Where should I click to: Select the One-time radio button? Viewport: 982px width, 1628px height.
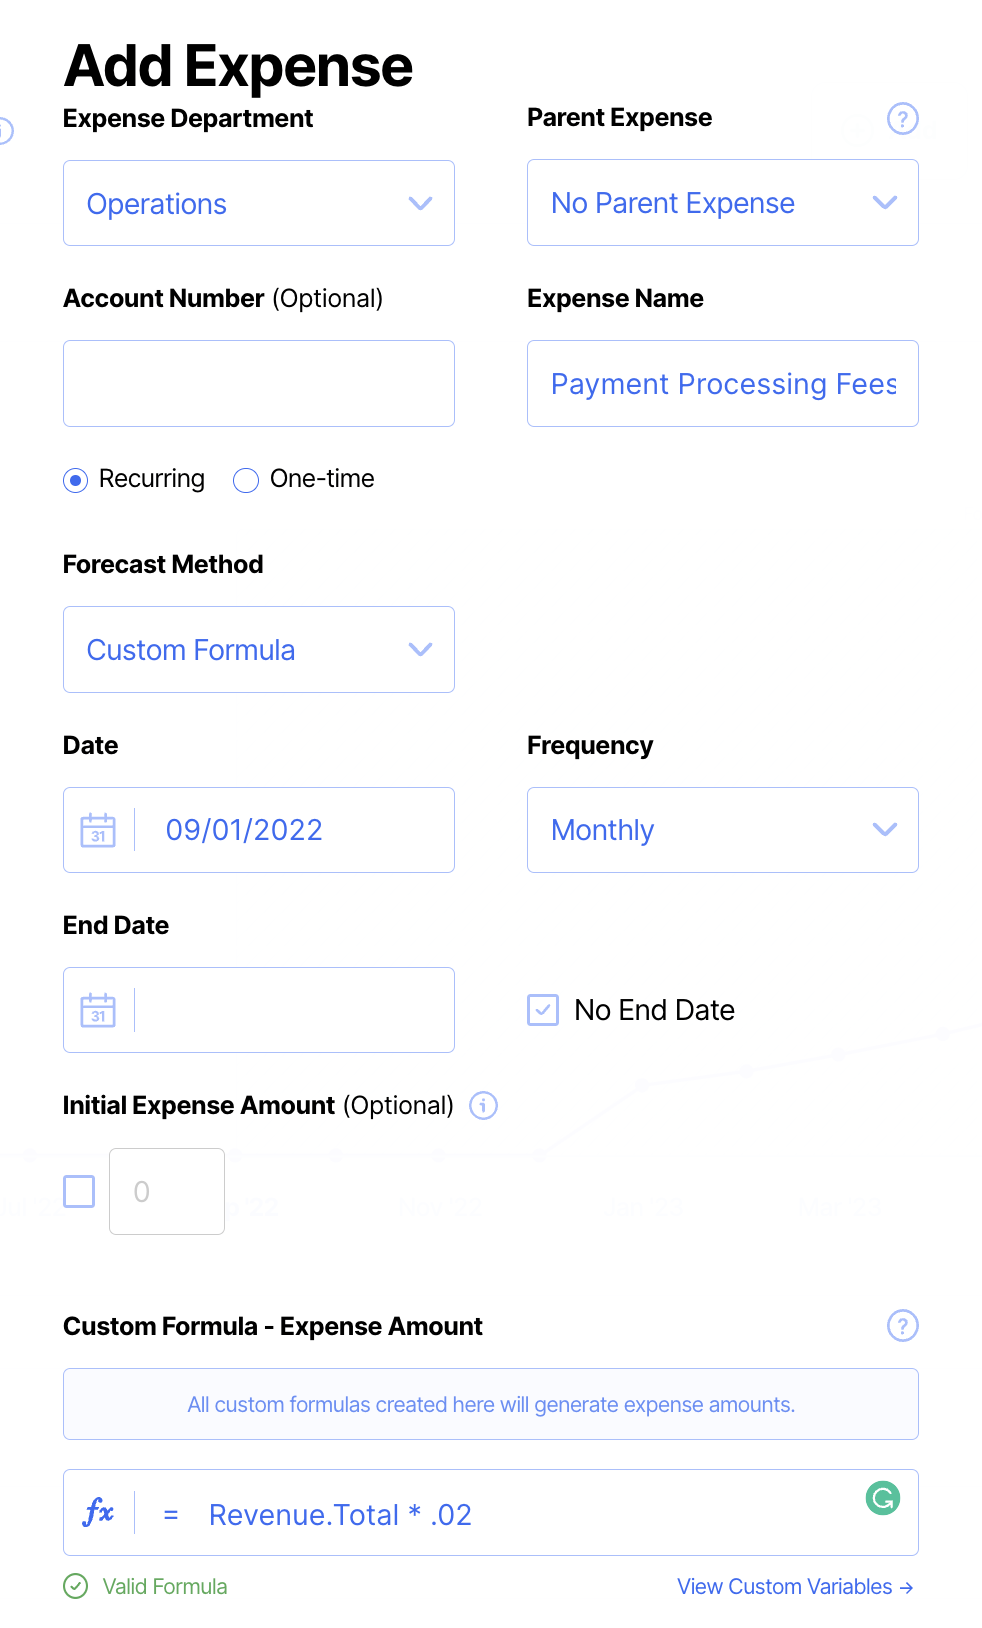pos(246,480)
